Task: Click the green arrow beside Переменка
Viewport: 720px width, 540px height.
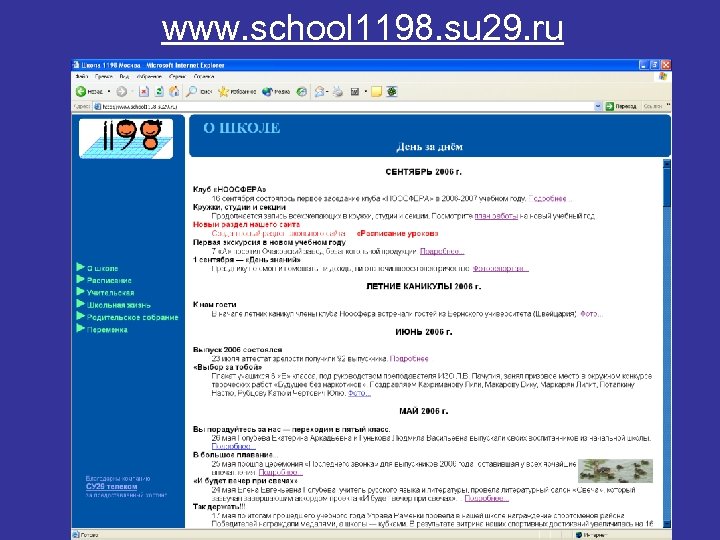Action: (80, 329)
